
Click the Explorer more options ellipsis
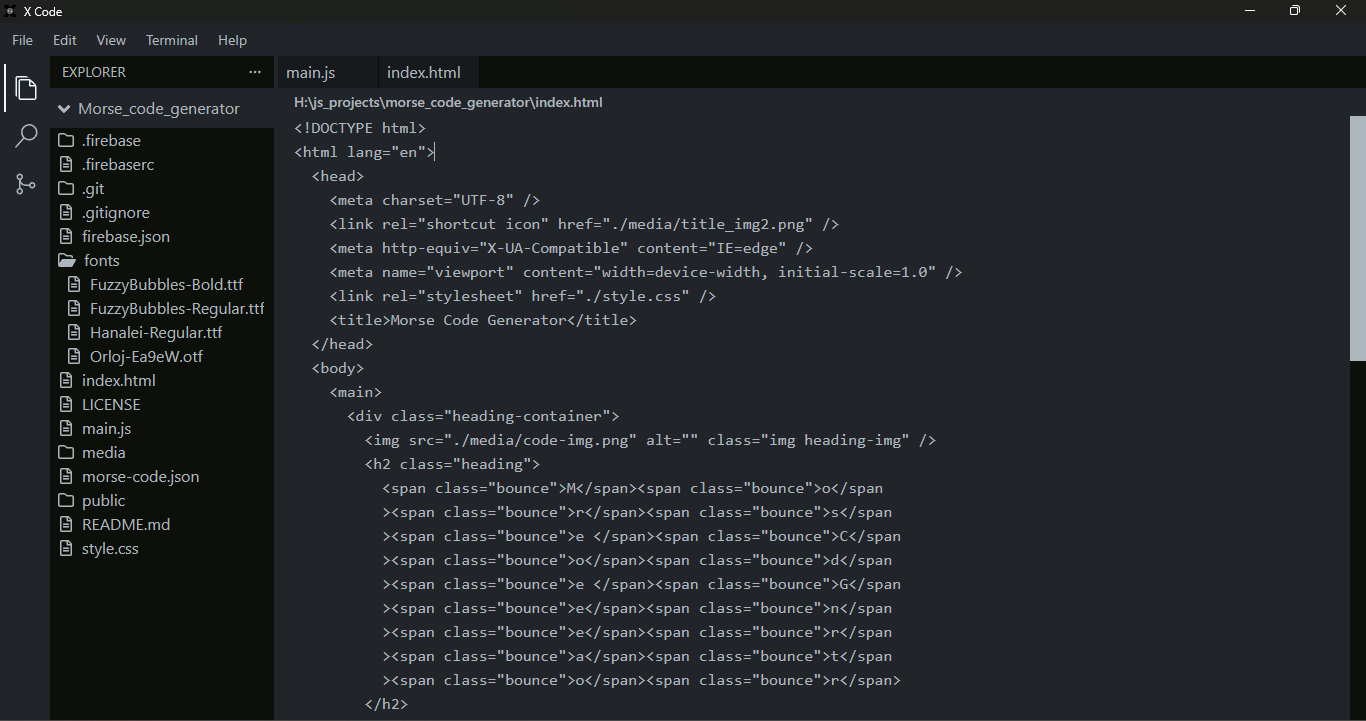click(x=255, y=72)
